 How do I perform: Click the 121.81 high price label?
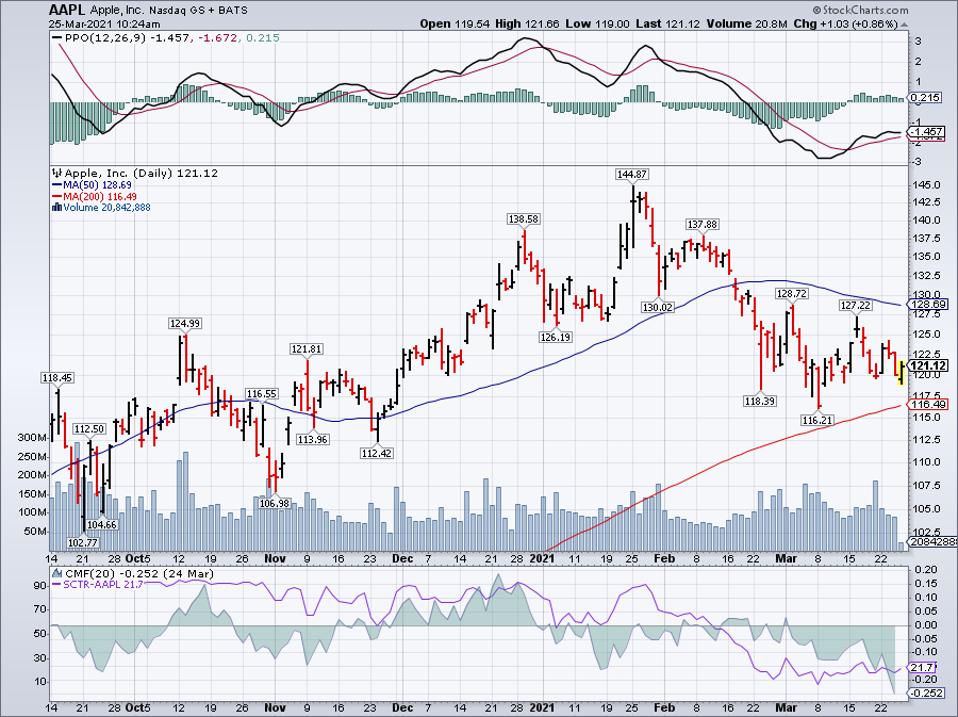pos(306,349)
